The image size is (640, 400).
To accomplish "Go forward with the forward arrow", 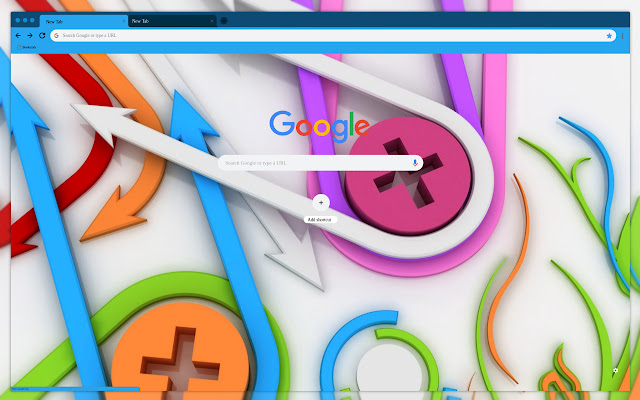I will (x=30, y=36).
